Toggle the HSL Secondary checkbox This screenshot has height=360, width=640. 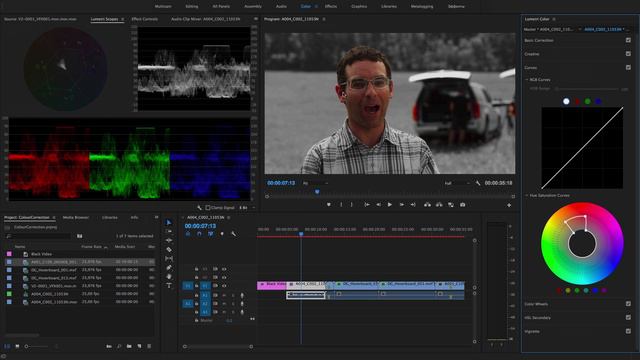pyautogui.click(x=628, y=317)
